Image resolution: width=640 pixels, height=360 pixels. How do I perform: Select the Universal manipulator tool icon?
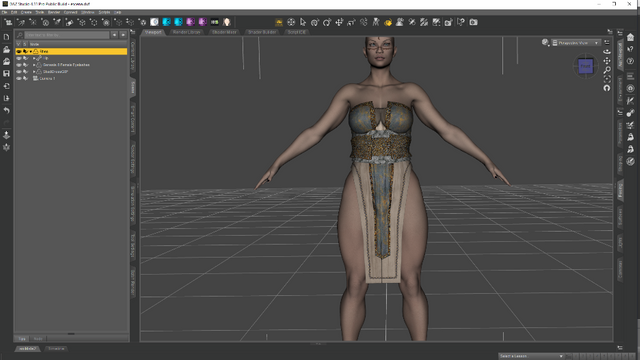click(x=291, y=22)
